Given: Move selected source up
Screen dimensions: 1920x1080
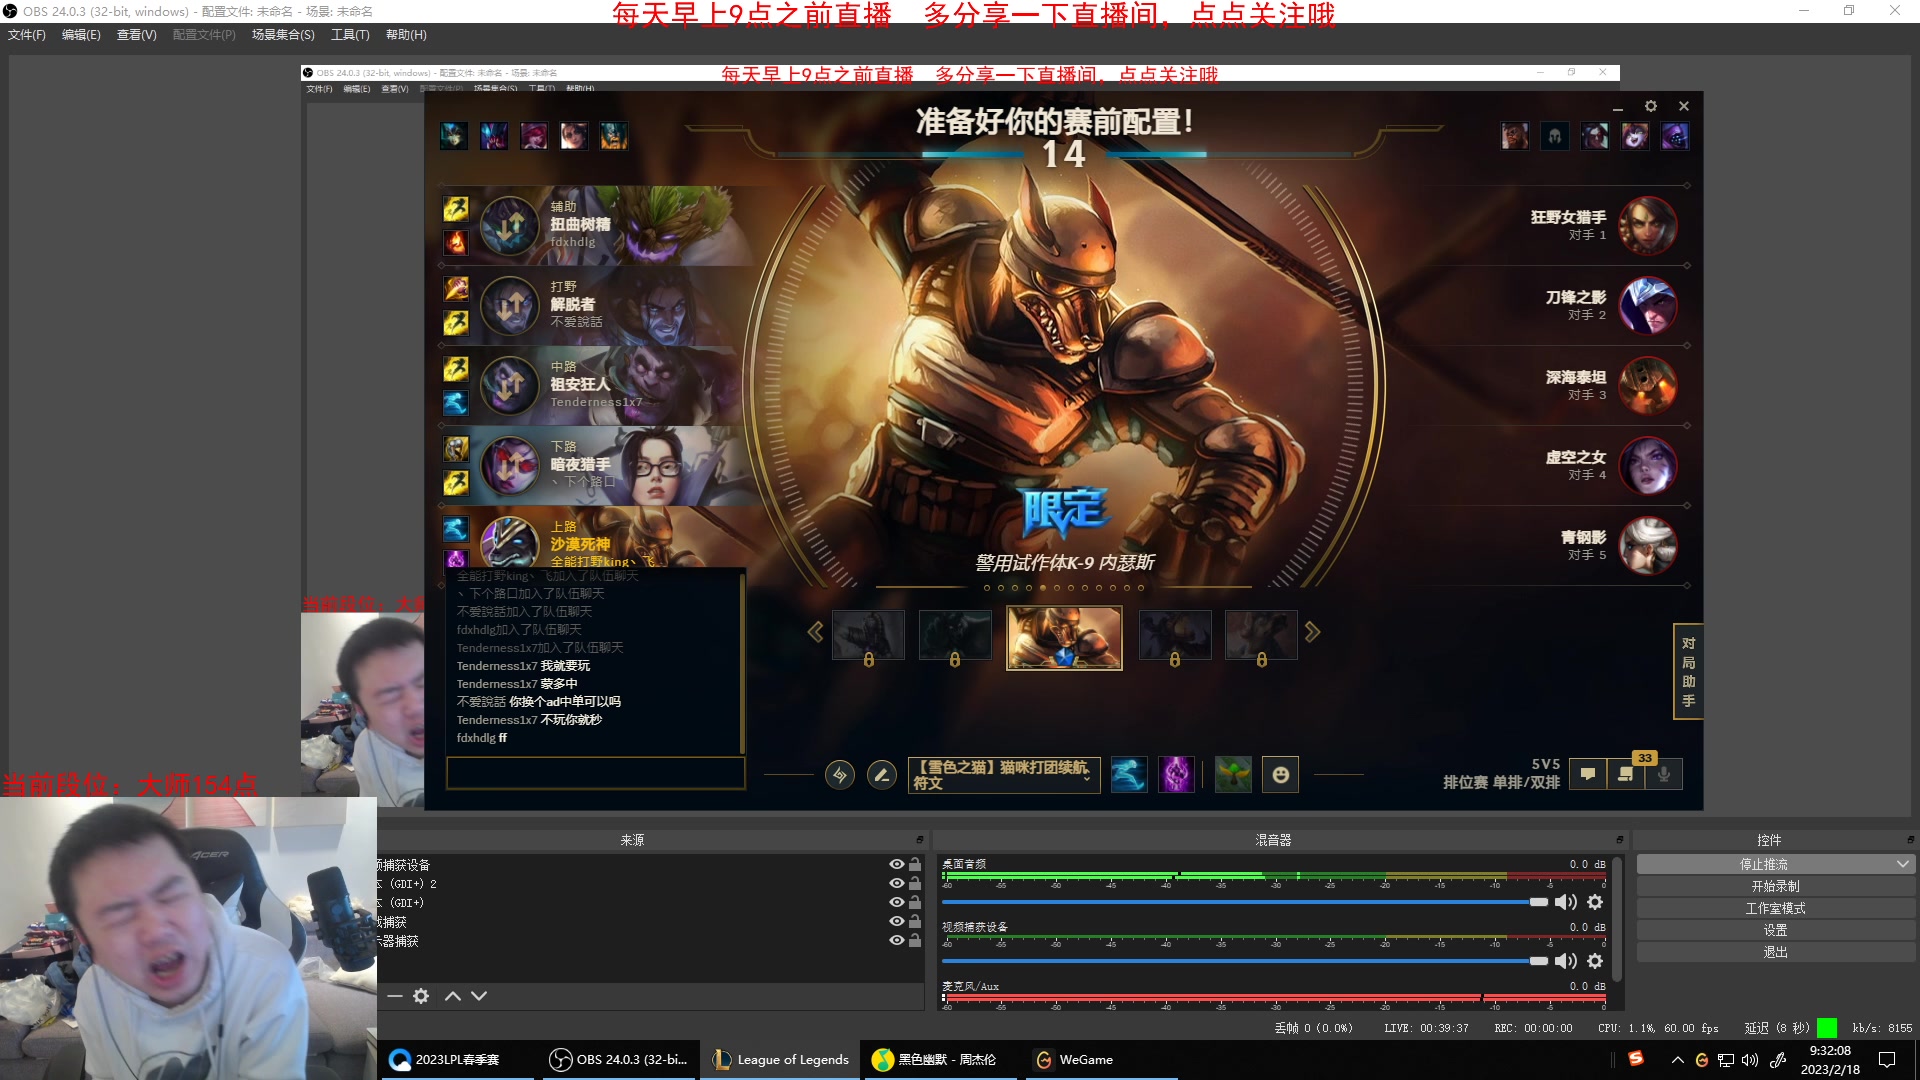Looking at the screenshot, I should (x=453, y=996).
